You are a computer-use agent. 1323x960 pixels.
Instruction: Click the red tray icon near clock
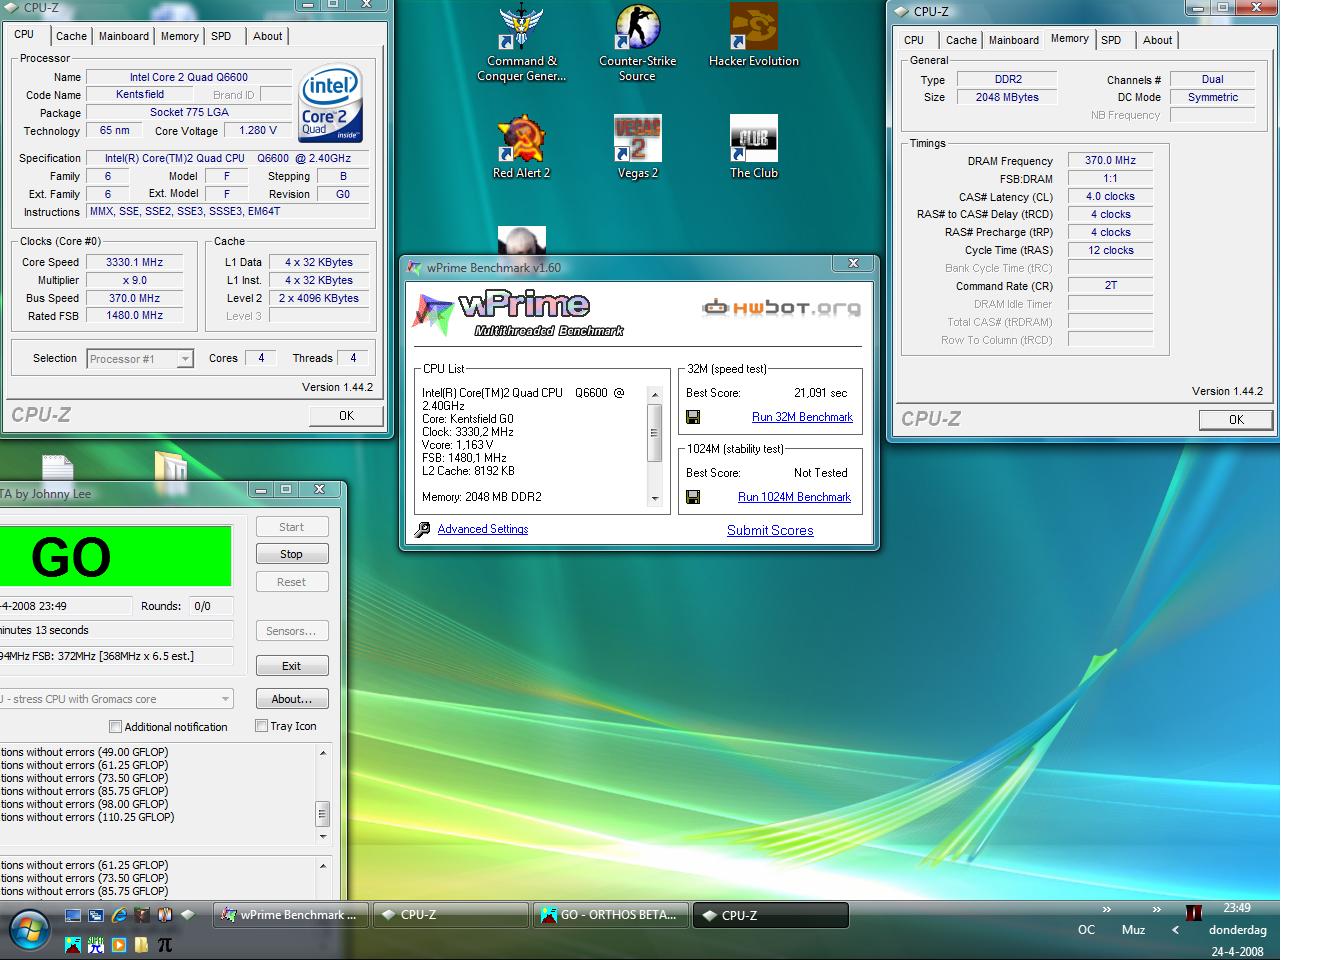[1193, 913]
